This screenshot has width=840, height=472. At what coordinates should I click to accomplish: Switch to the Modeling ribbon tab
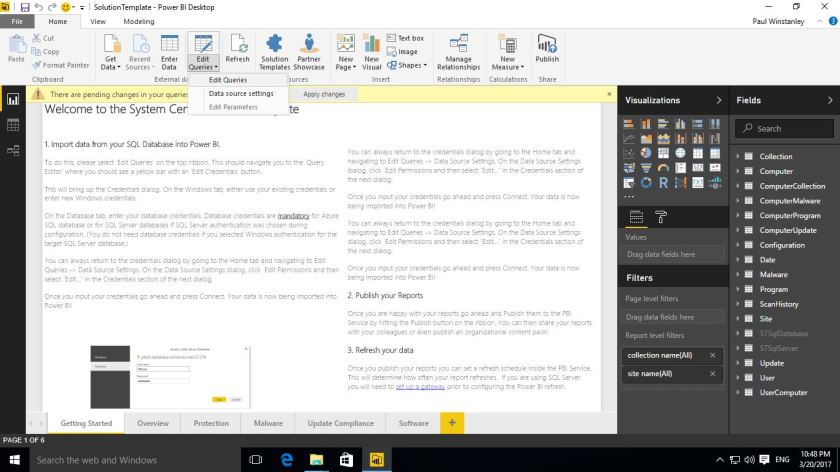[138, 20]
